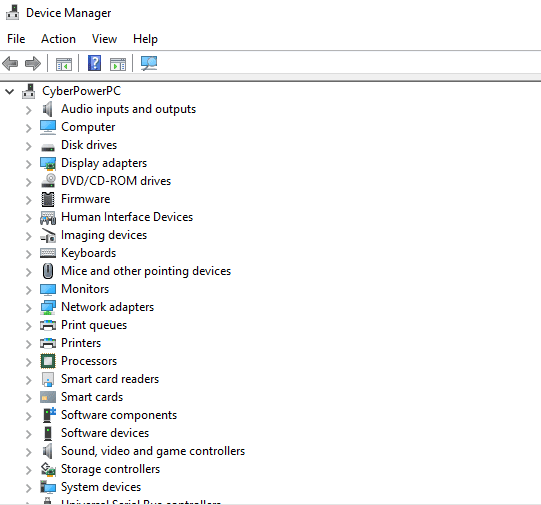Click the Disk drives icon
This screenshot has width=541, height=505.
tap(48, 148)
